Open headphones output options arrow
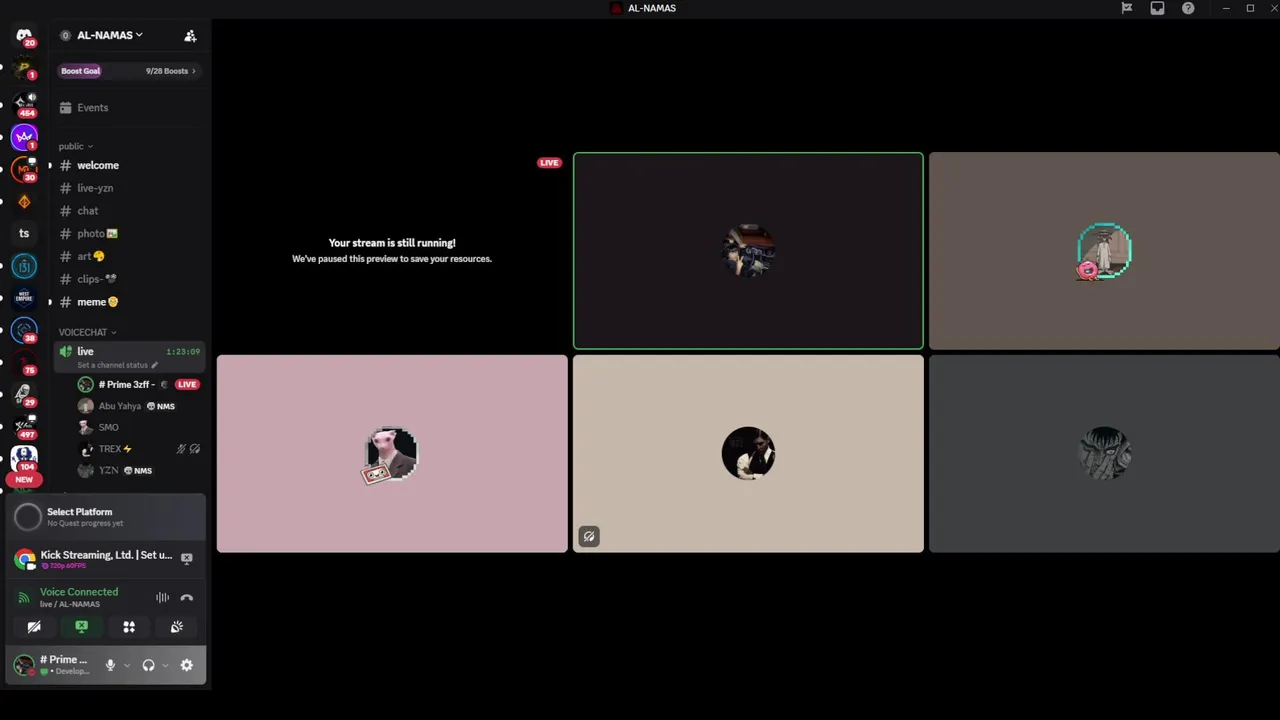Image resolution: width=1280 pixels, height=720 pixels. (165, 666)
